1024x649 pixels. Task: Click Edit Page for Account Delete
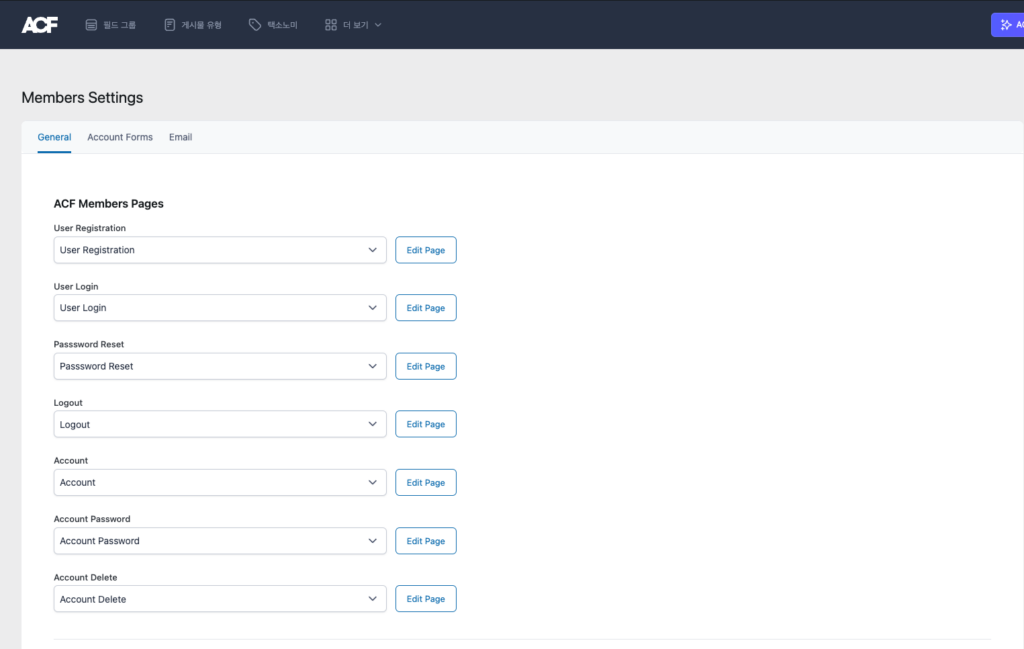click(426, 599)
